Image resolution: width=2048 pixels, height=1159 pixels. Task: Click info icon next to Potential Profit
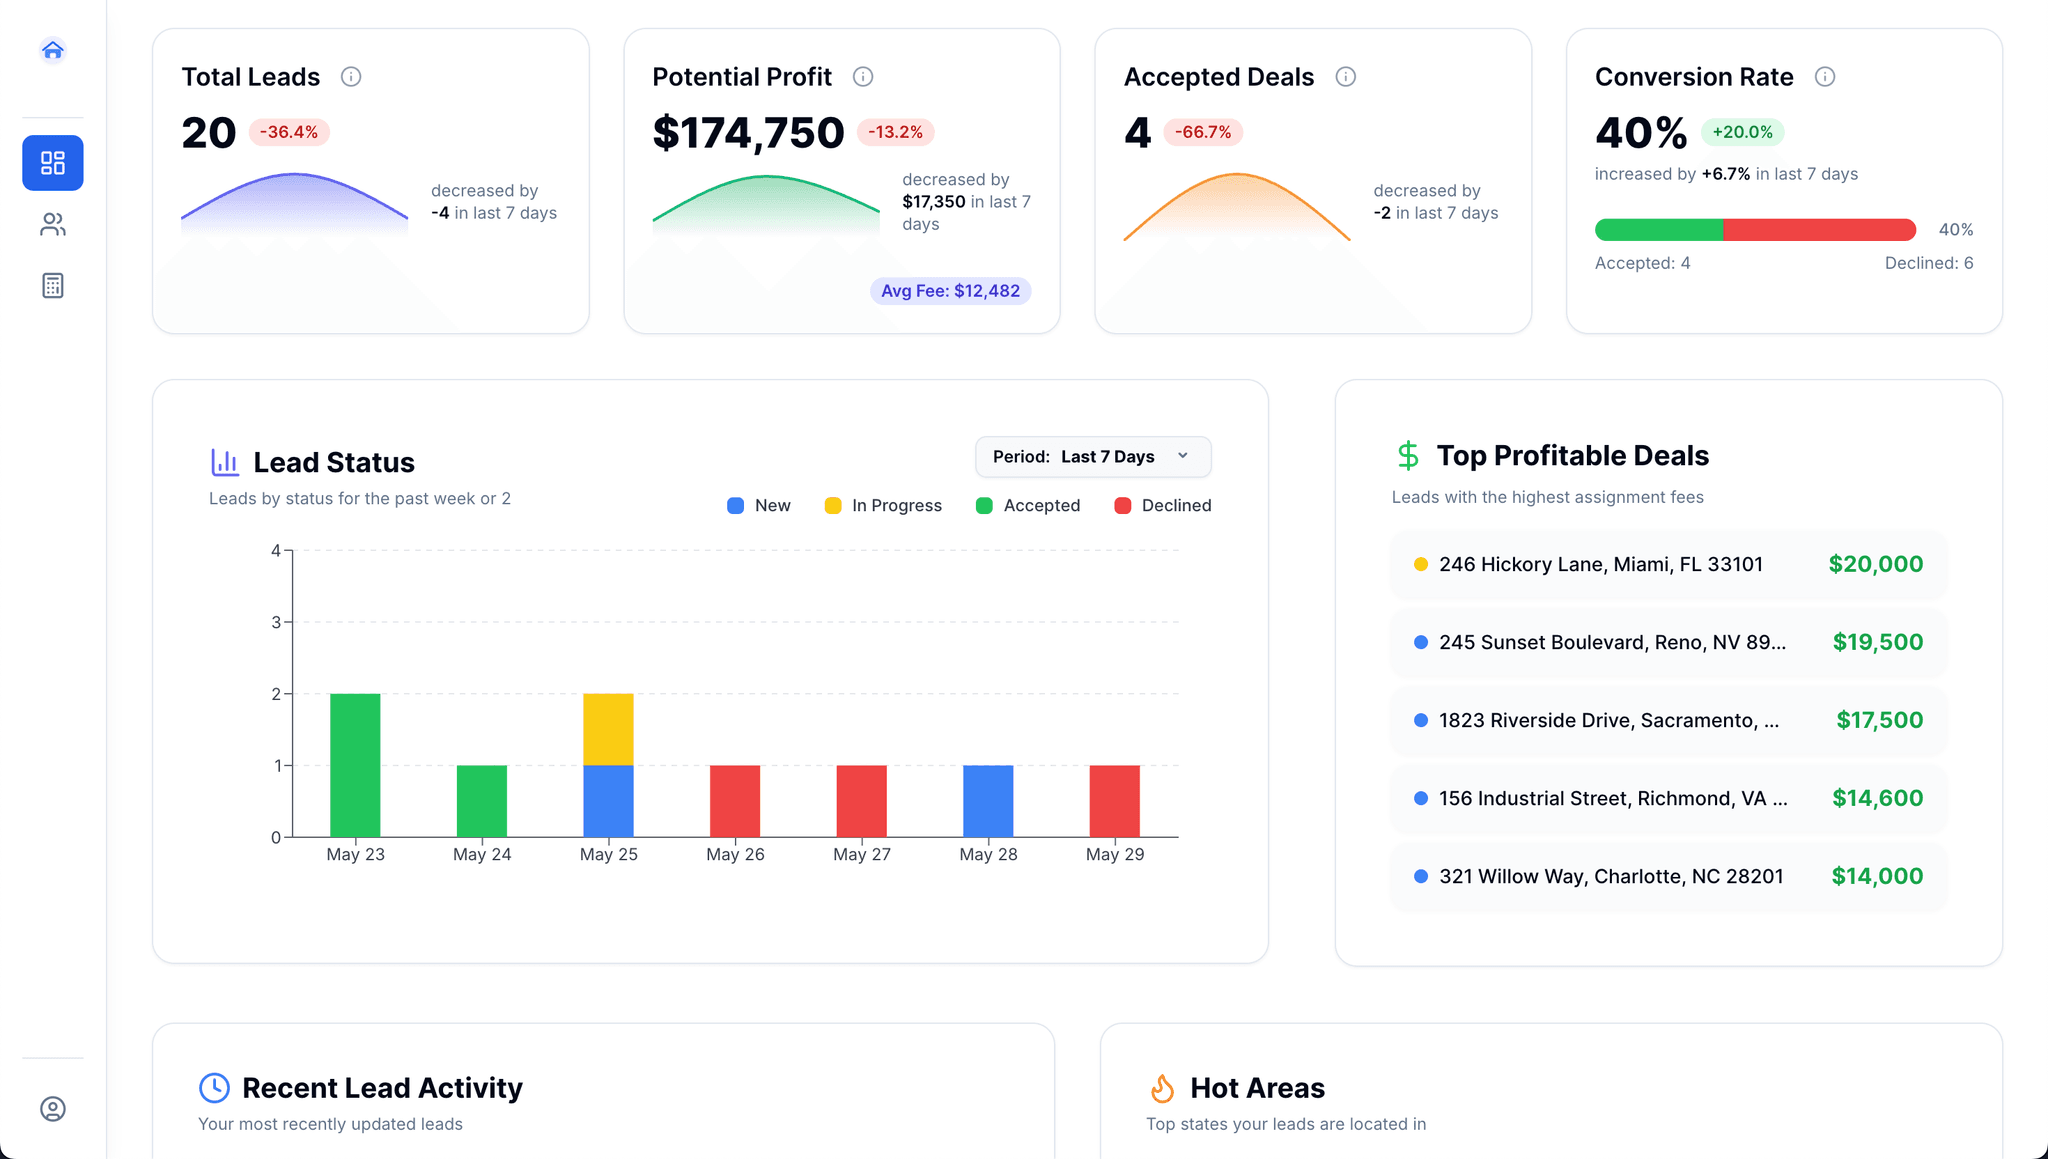pyautogui.click(x=863, y=77)
